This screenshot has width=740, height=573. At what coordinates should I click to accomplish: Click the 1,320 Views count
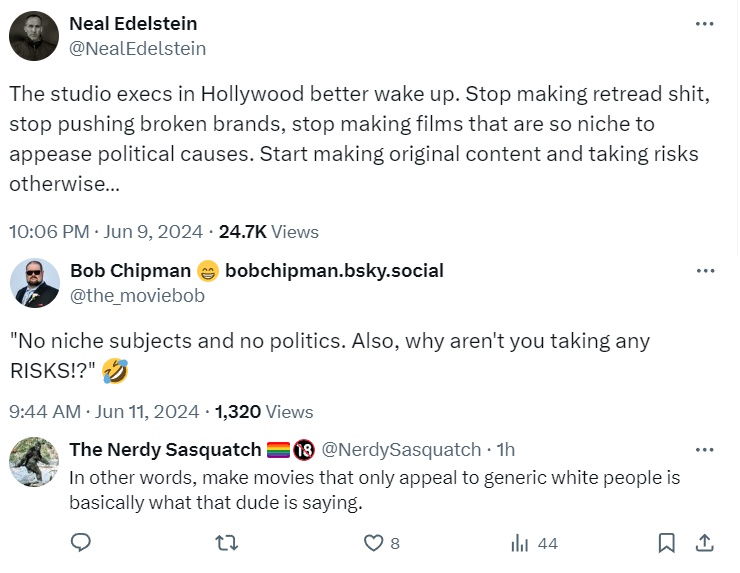point(264,411)
